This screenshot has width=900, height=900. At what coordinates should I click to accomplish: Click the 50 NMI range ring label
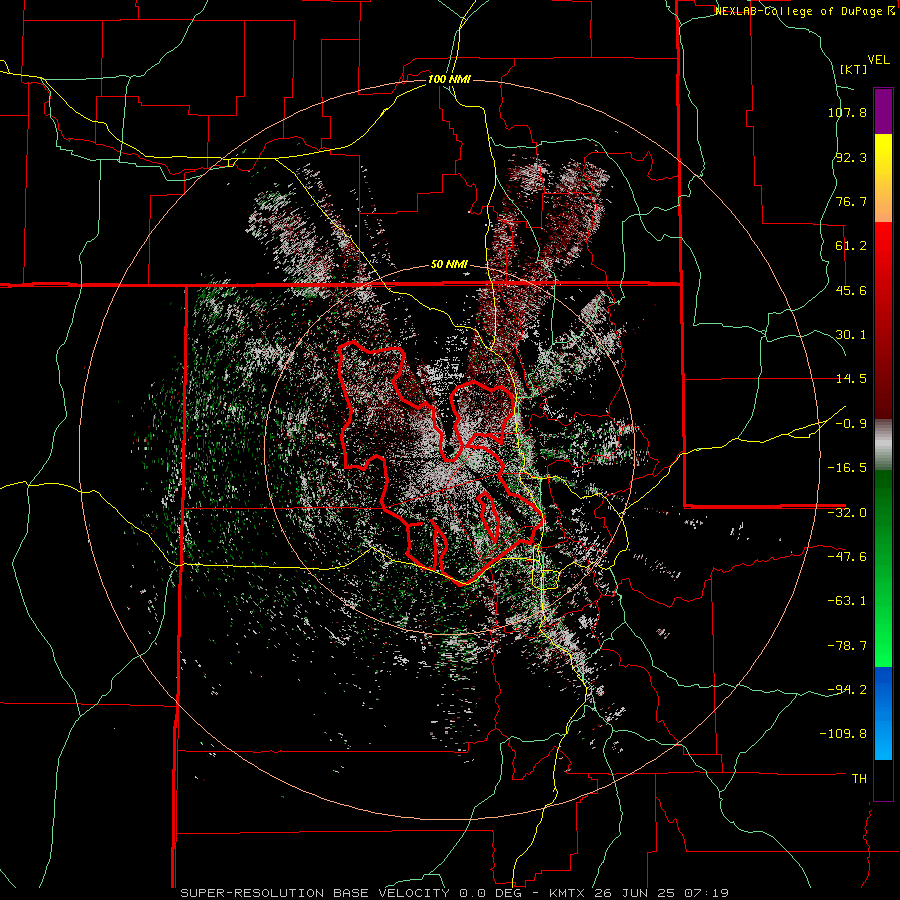449,265
